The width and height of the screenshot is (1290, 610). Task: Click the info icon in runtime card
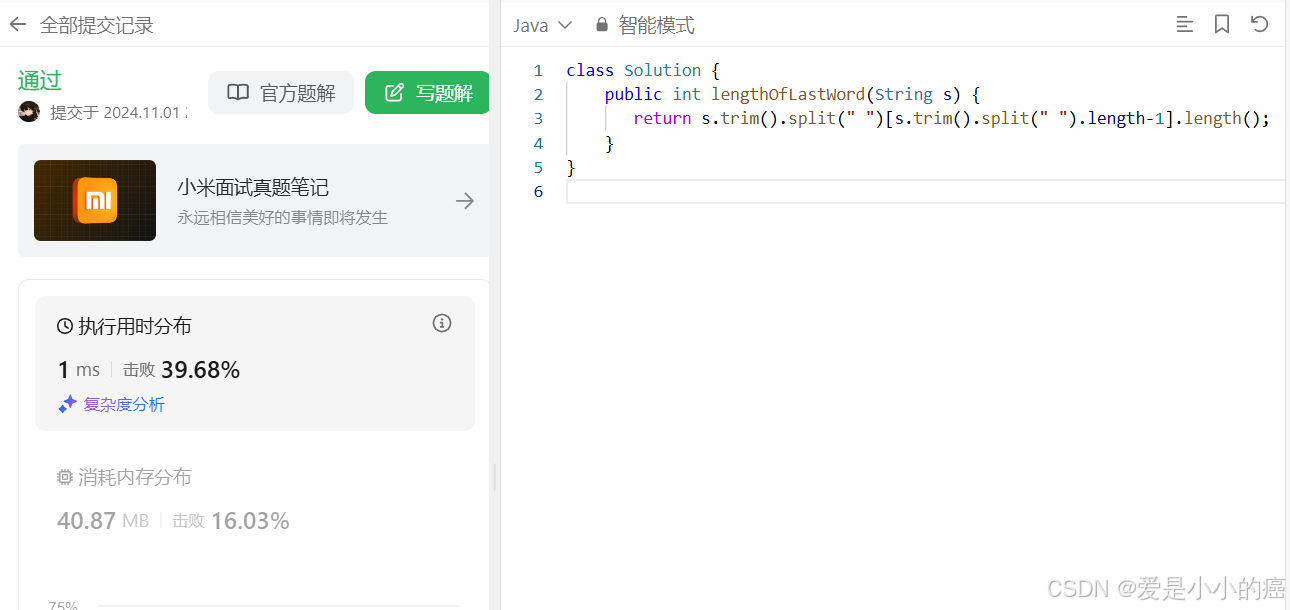(x=442, y=323)
